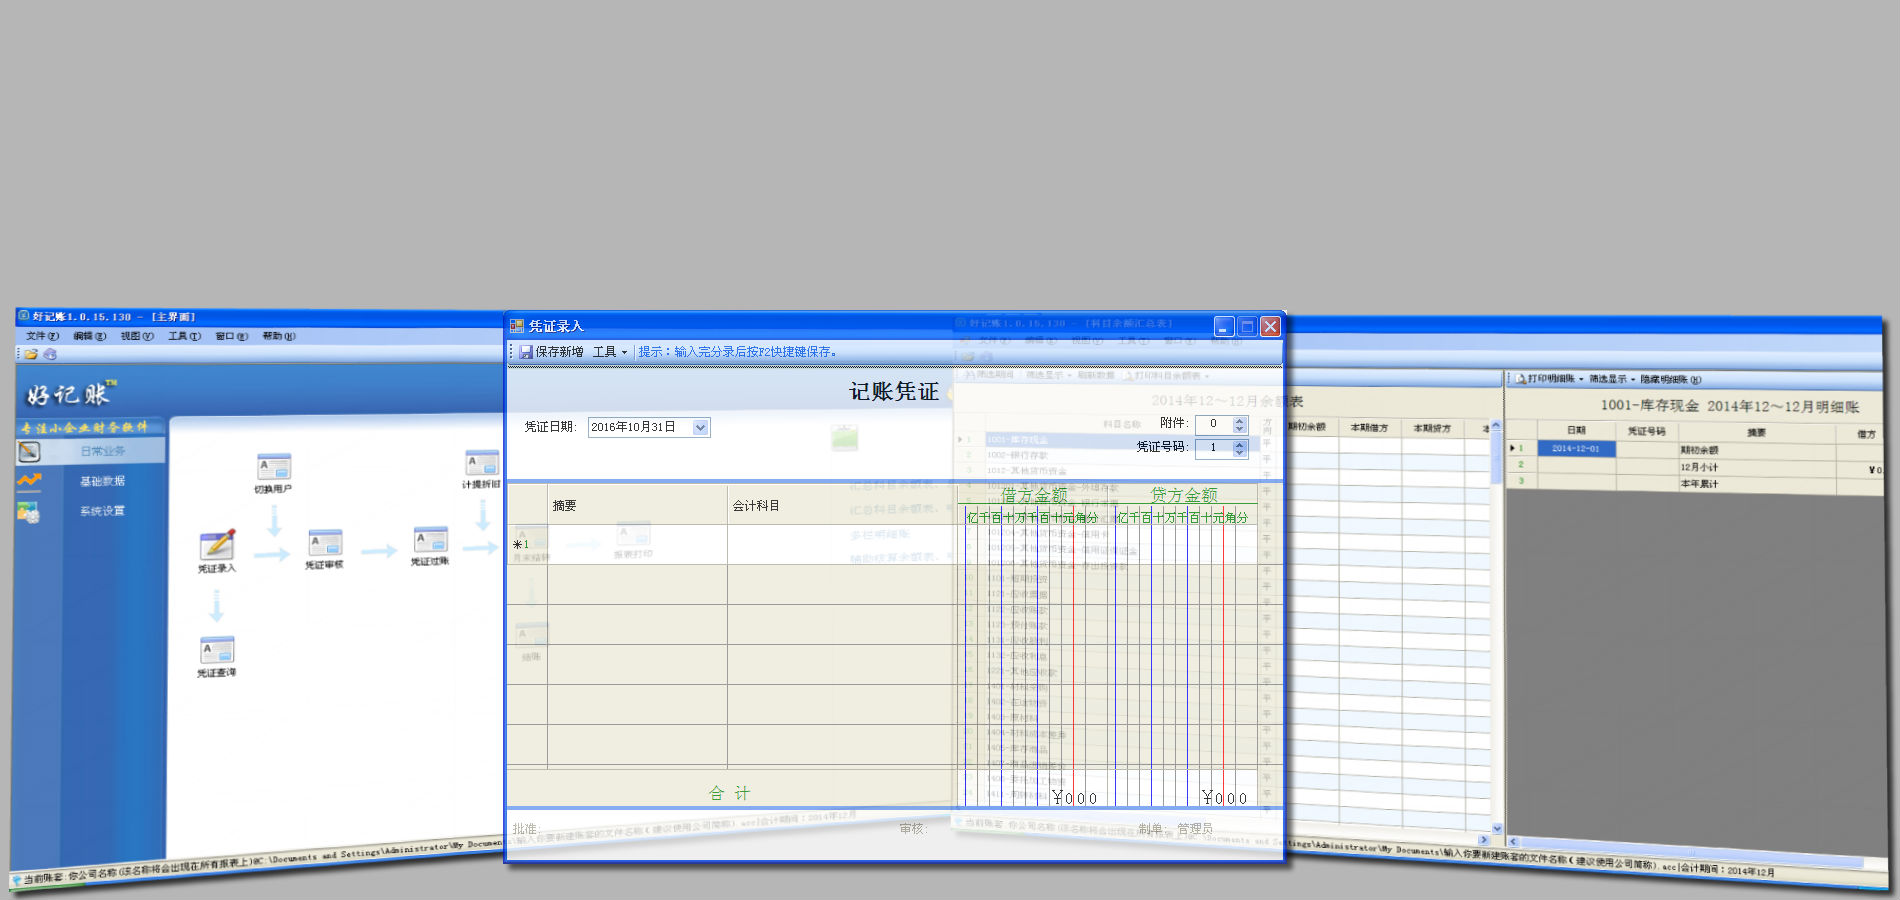Click the first row 摘要 cell

636,545
